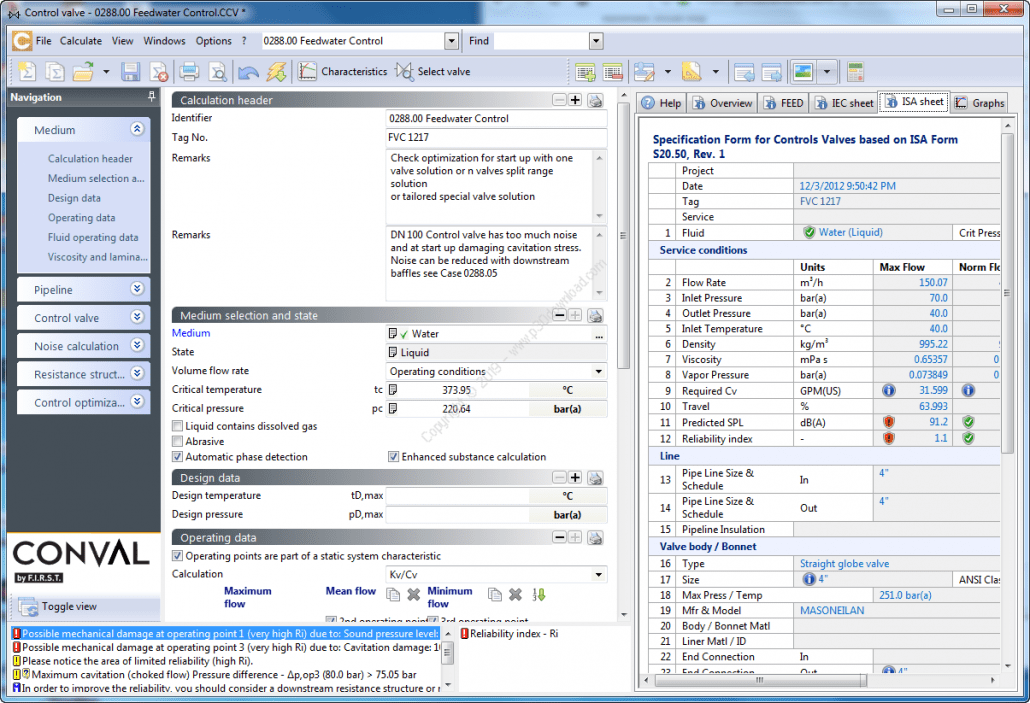Open the Kv/Cv calculation dropdown
The image size is (1030, 703).
pos(598,575)
